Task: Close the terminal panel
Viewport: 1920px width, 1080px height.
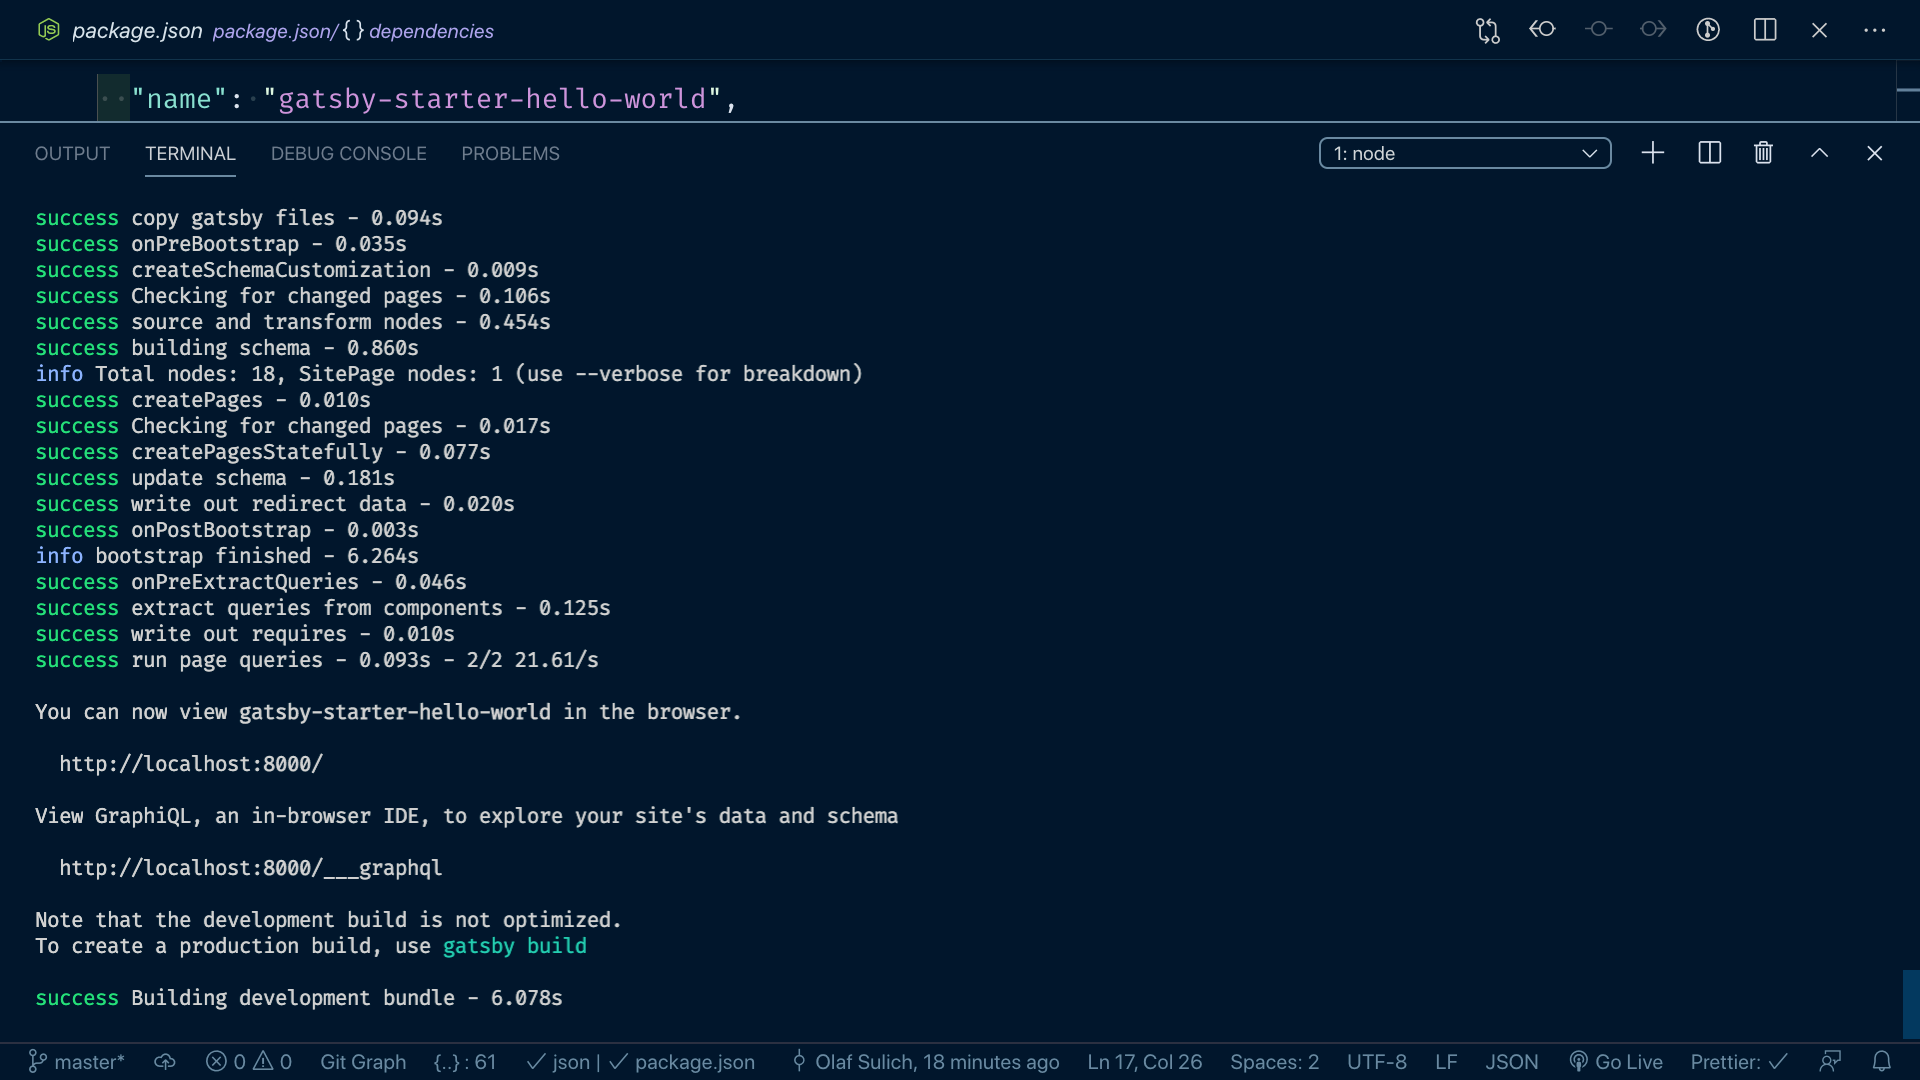Action: (x=1875, y=153)
